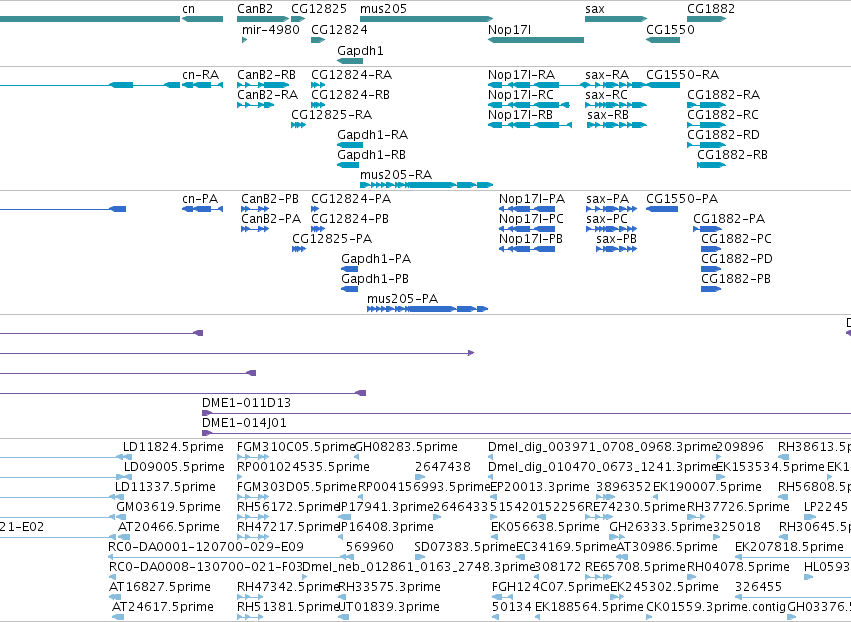
Task: Open transcript CG12824-RB label
Action: [x=351, y=95]
